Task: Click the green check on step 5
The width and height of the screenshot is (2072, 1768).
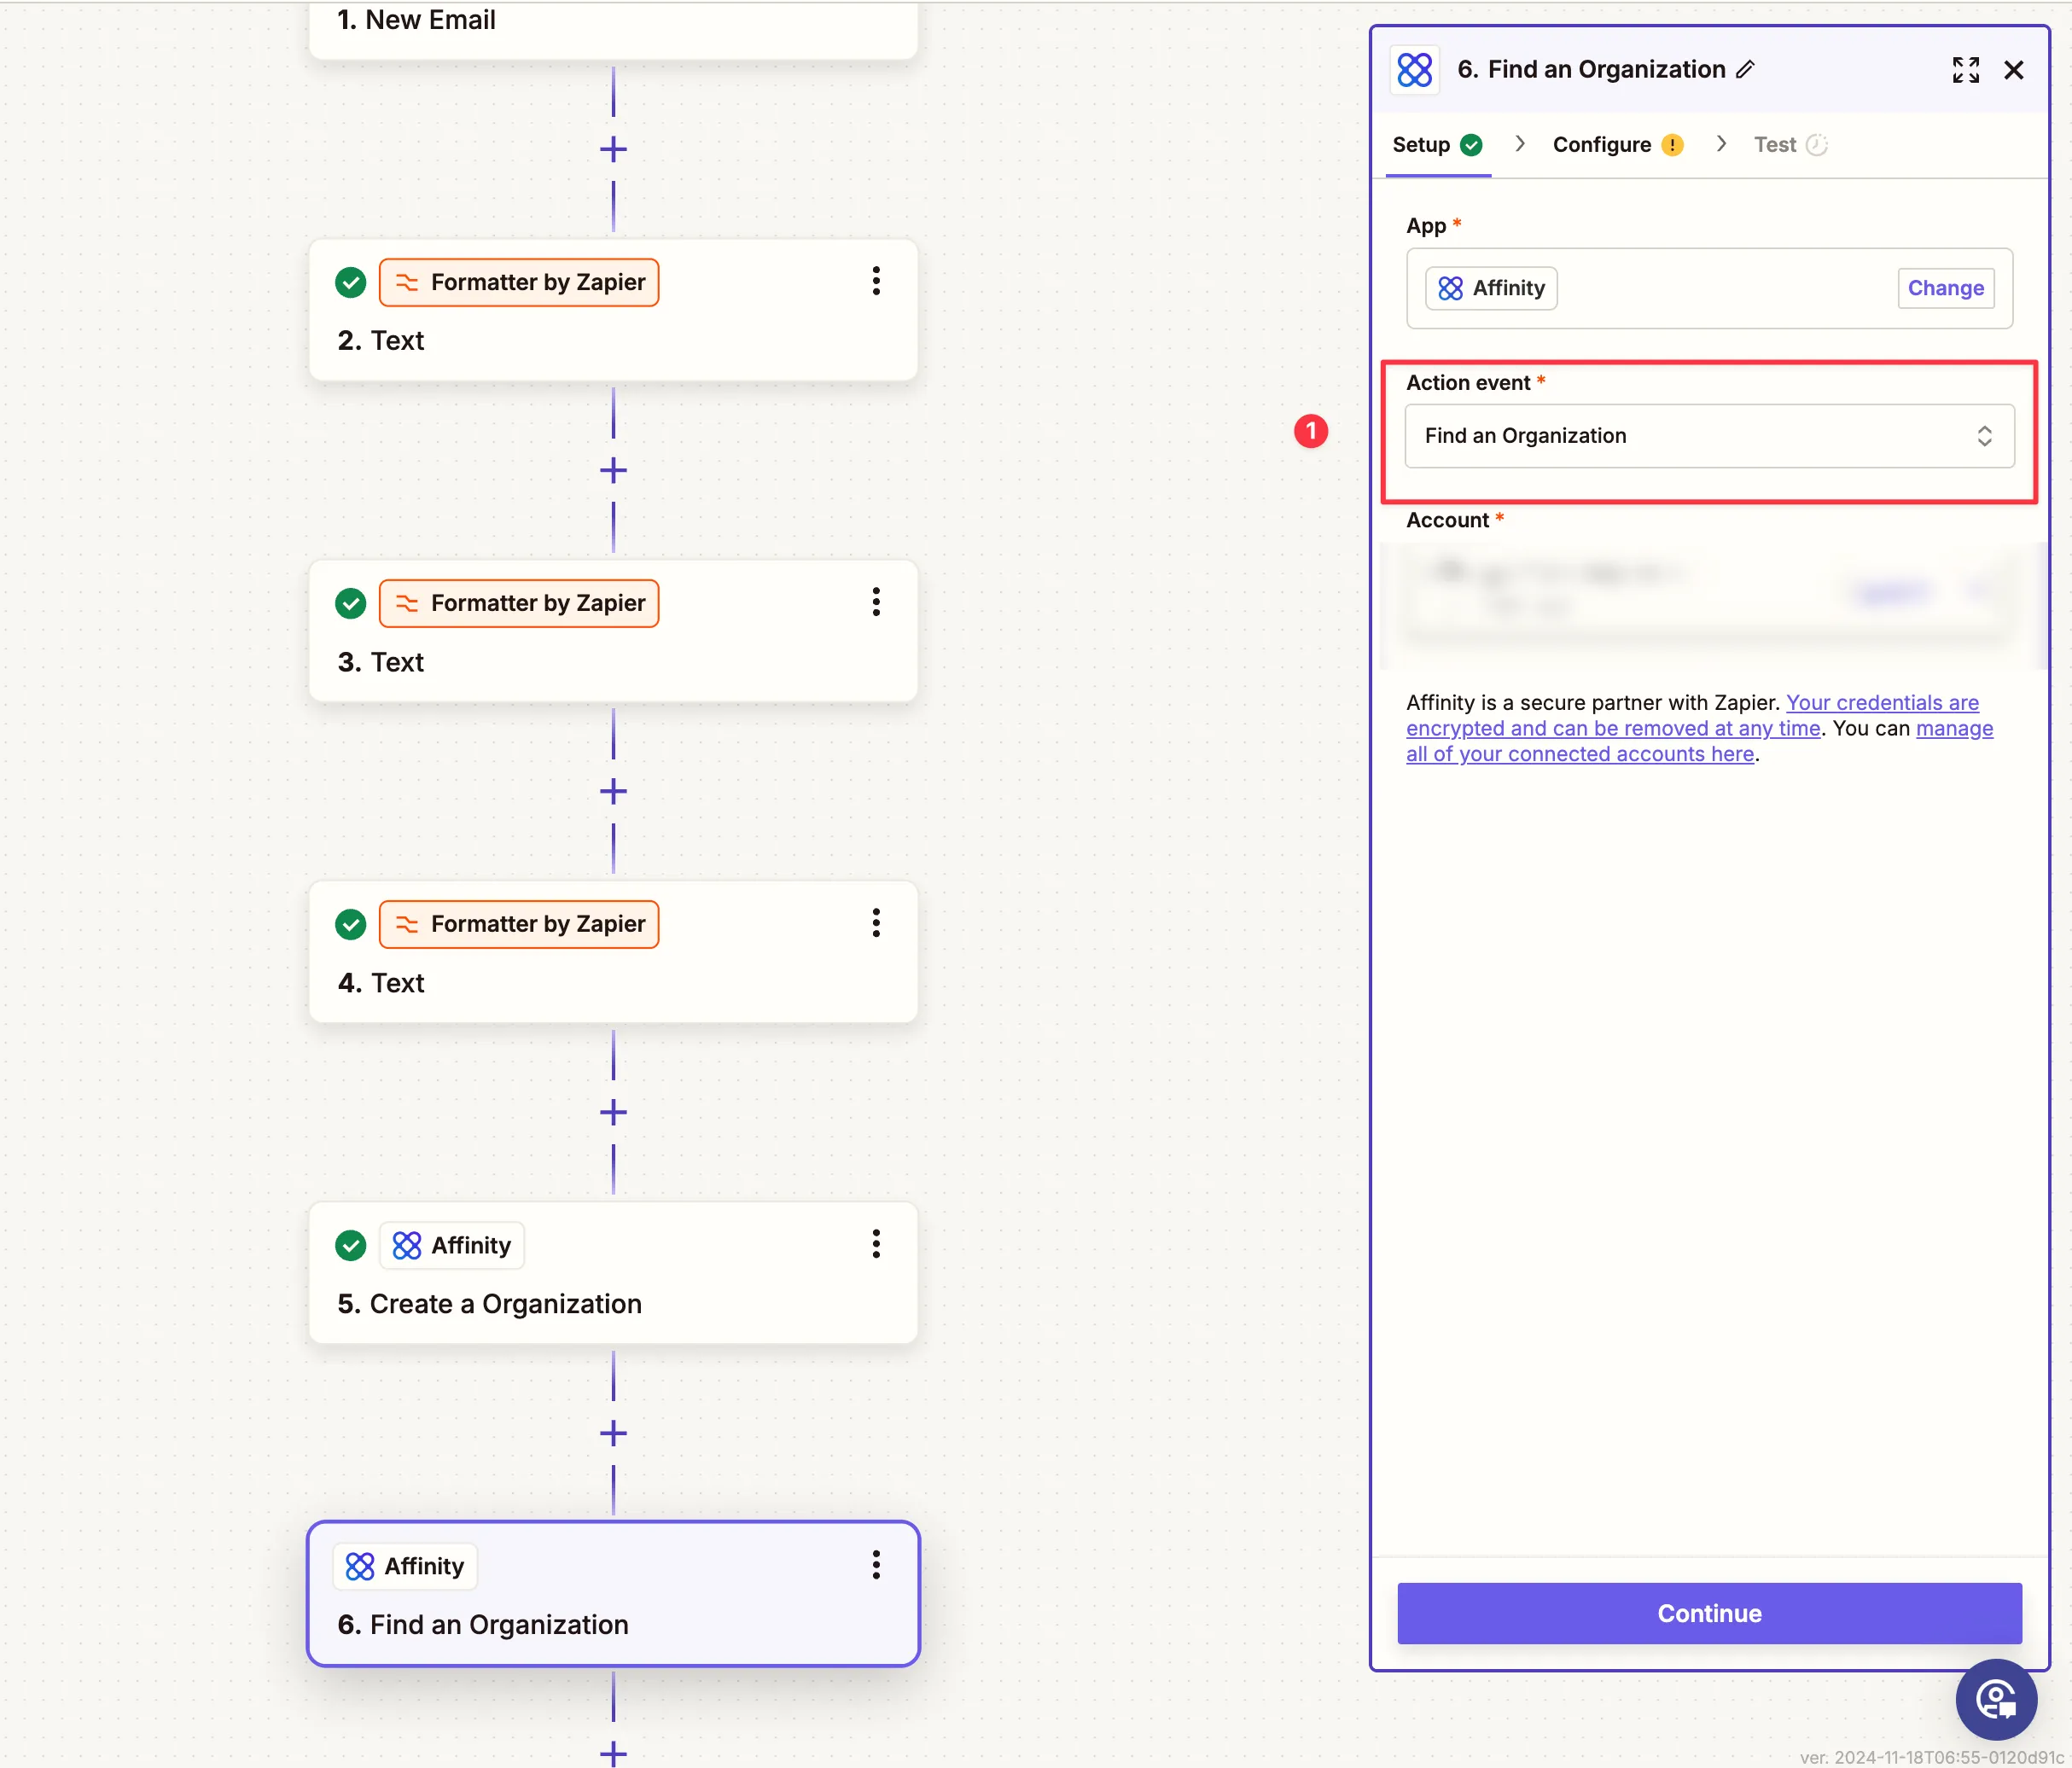Action: tap(350, 1246)
